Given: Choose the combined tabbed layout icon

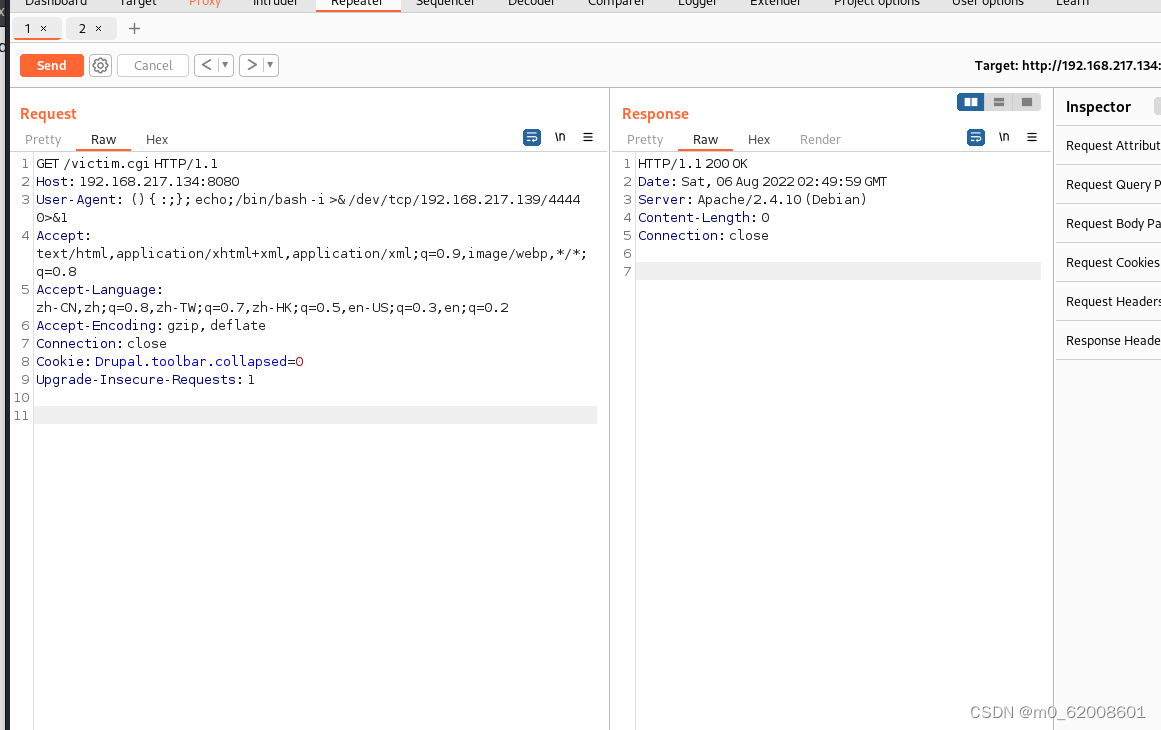Looking at the screenshot, I should 1027,102.
